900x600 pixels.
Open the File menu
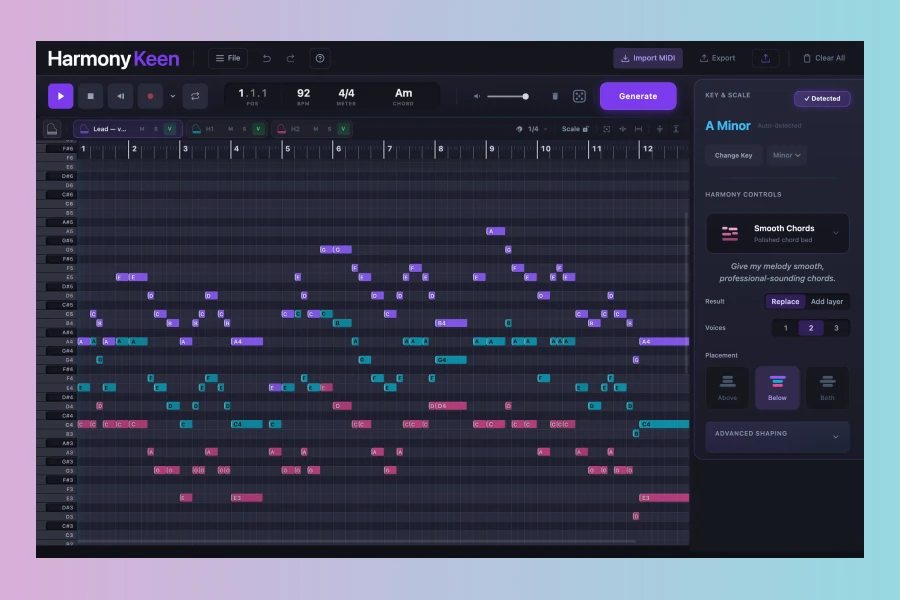(228, 58)
